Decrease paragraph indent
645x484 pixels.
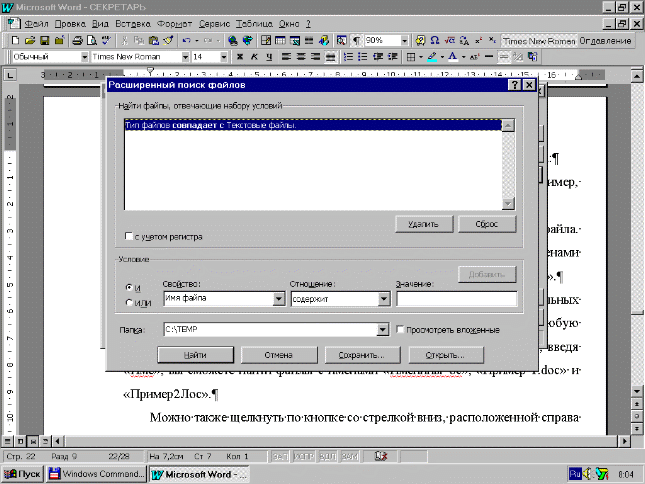point(378,57)
